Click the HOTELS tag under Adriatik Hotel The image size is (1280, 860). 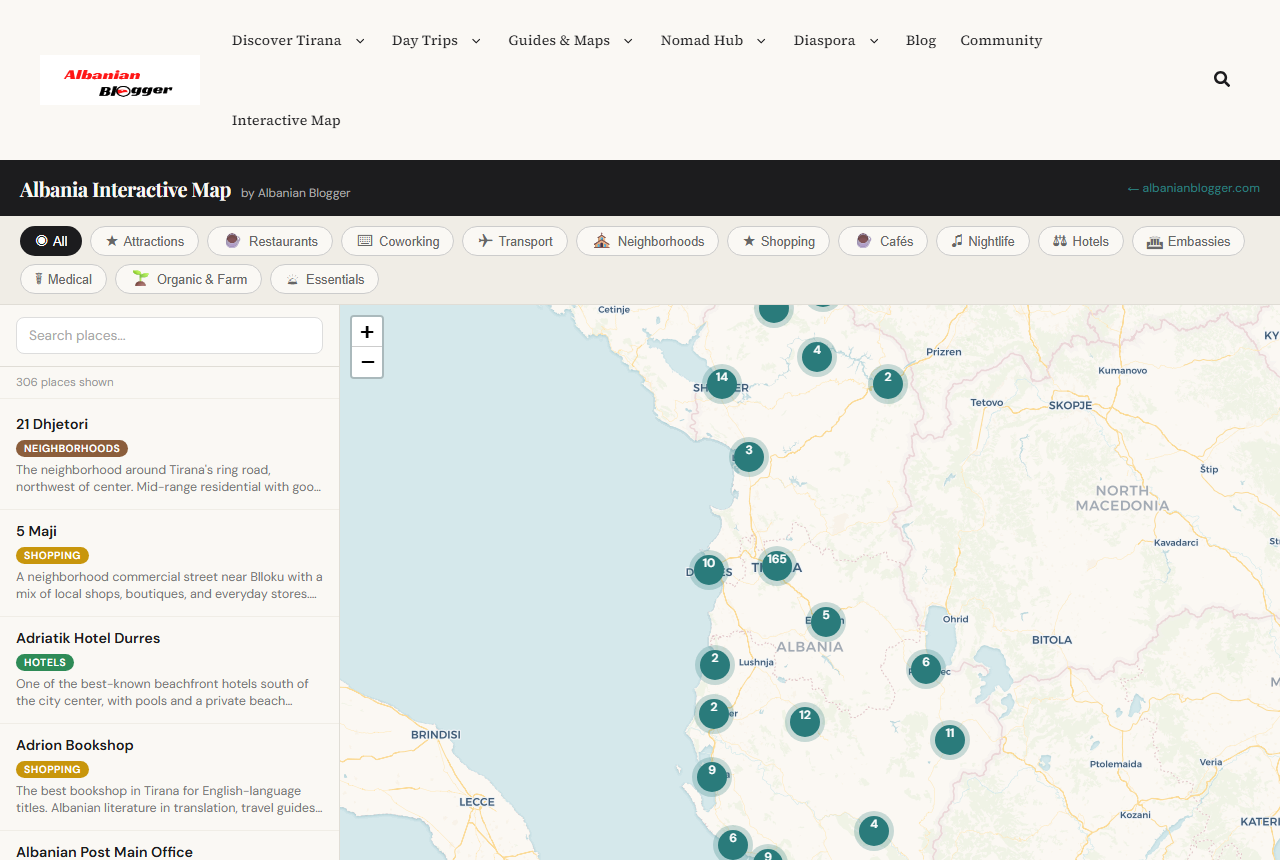[x=45, y=663]
